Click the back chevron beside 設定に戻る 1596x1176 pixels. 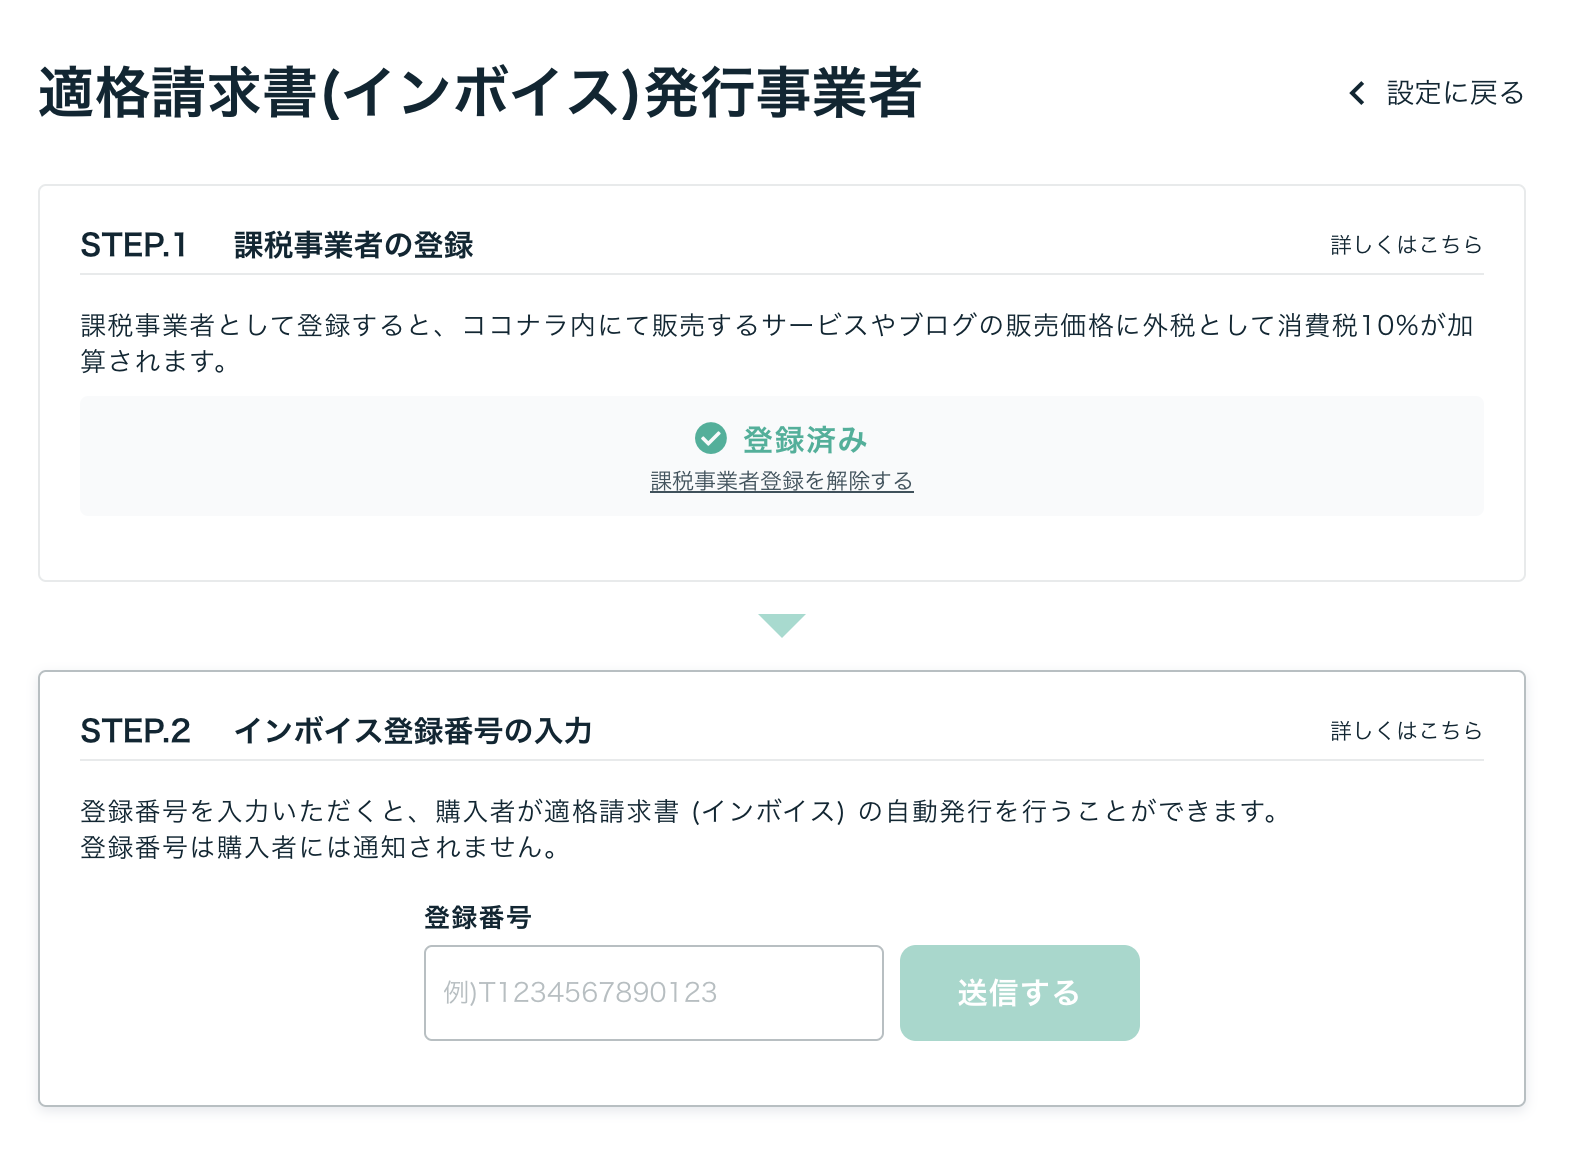(x=1357, y=94)
